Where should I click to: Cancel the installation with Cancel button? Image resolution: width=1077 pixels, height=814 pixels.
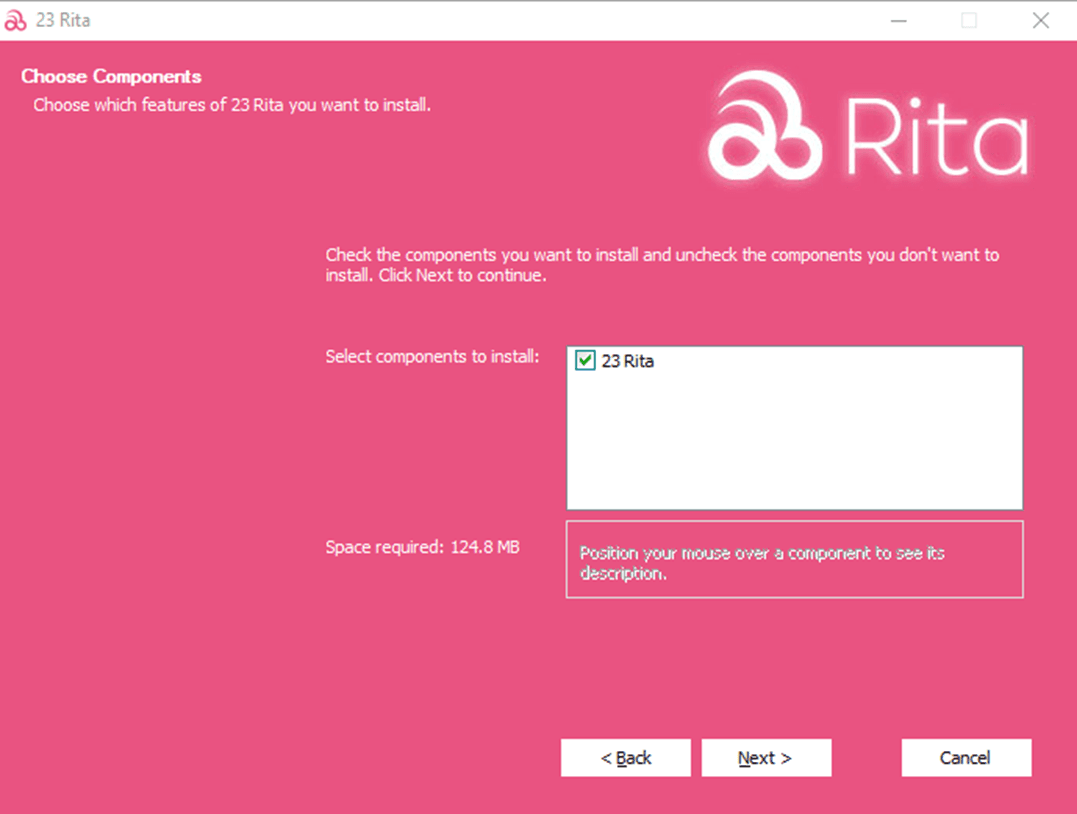click(x=965, y=758)
